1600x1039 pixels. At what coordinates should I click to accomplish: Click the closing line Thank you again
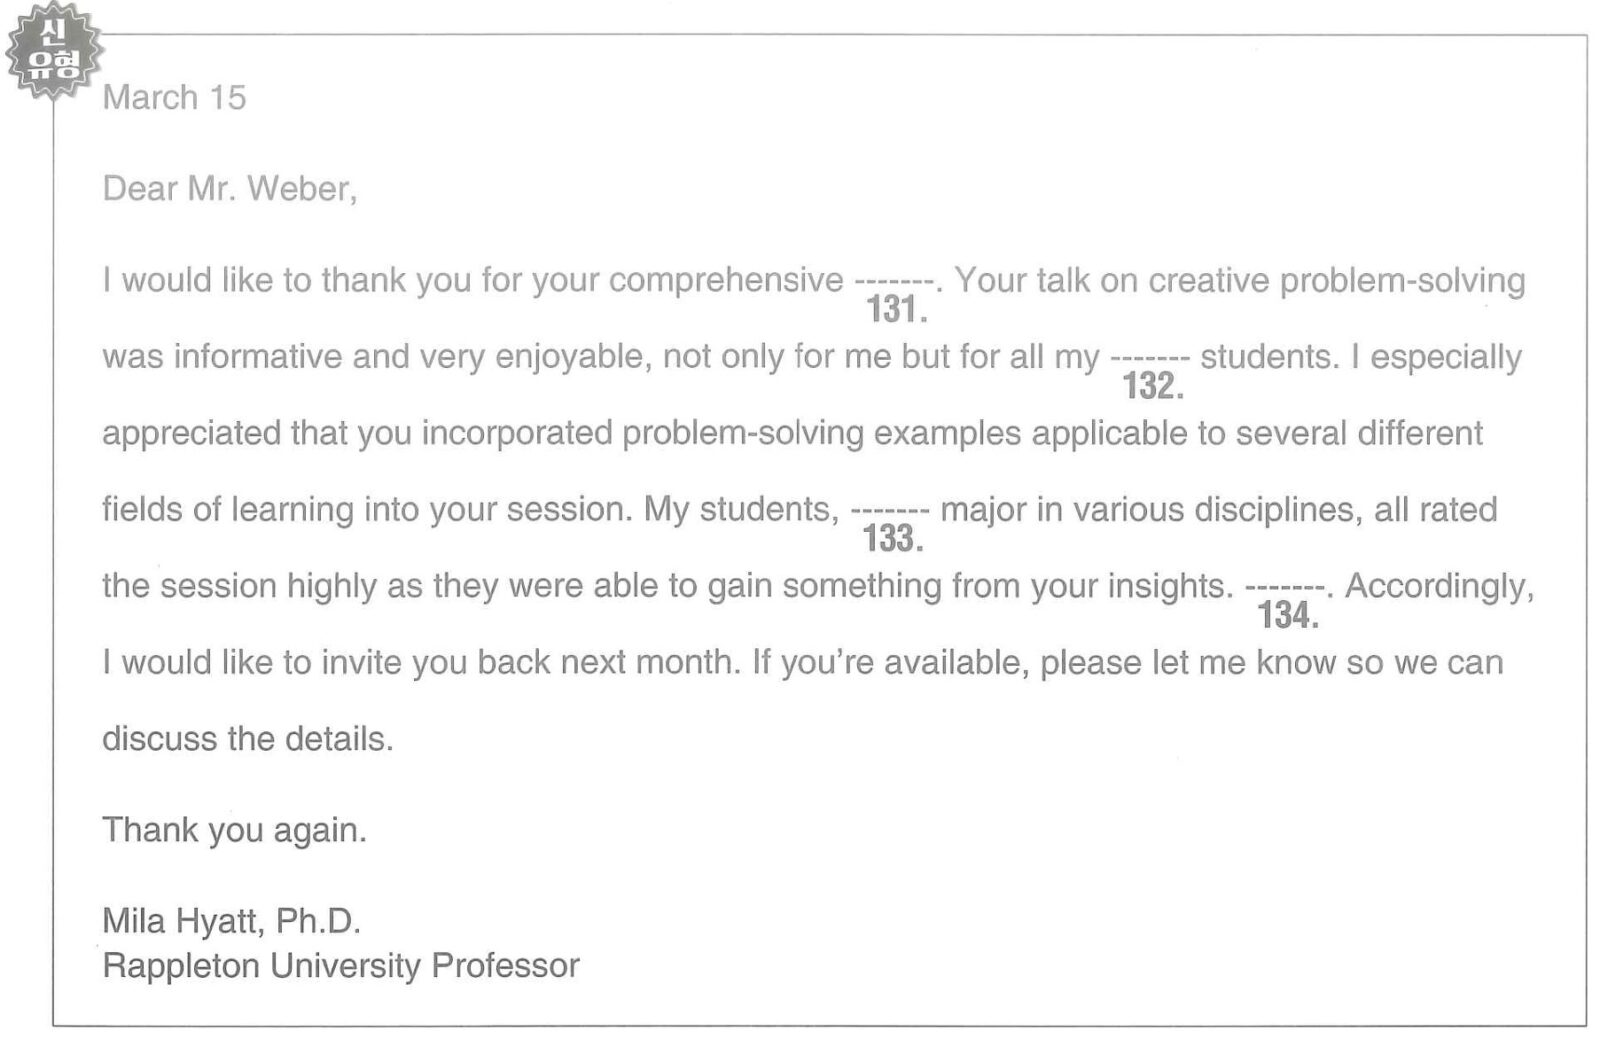coord(234,831)
